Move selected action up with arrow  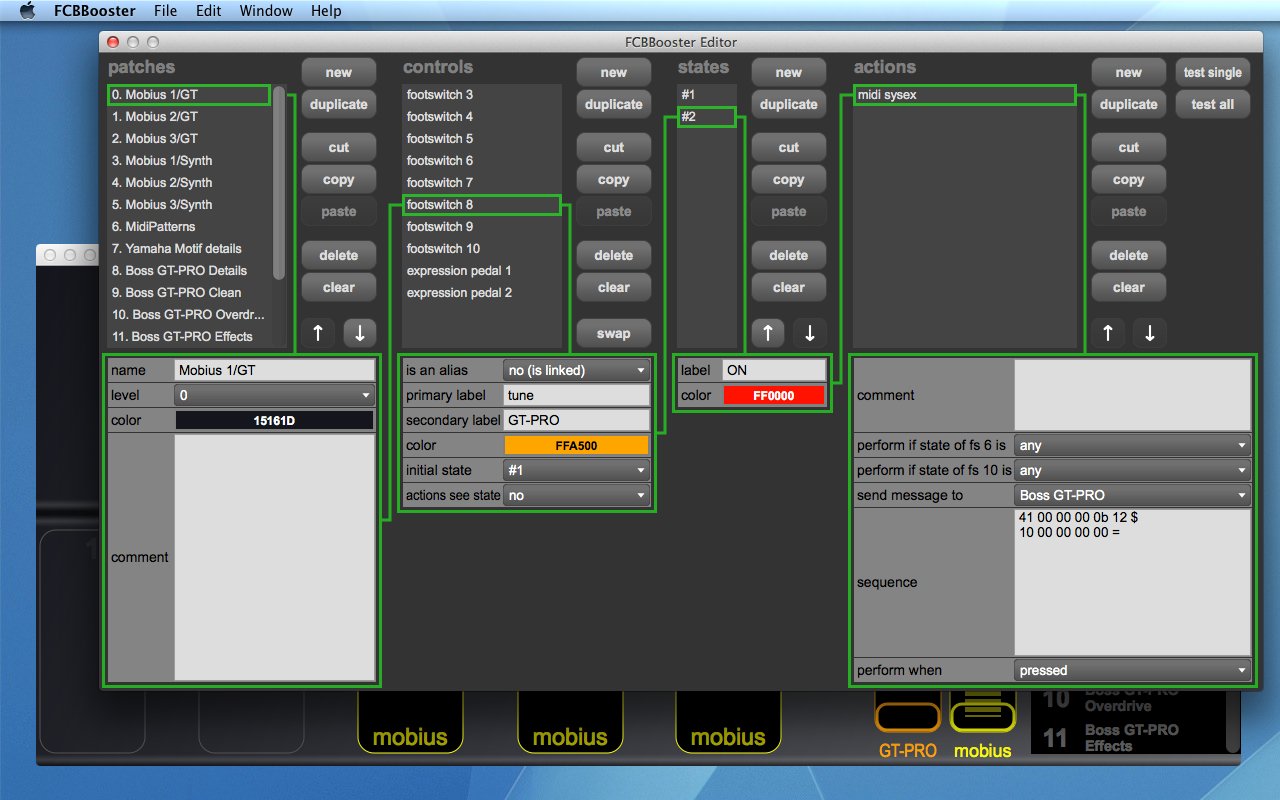pyautogui.click(x=1108, y=333)
